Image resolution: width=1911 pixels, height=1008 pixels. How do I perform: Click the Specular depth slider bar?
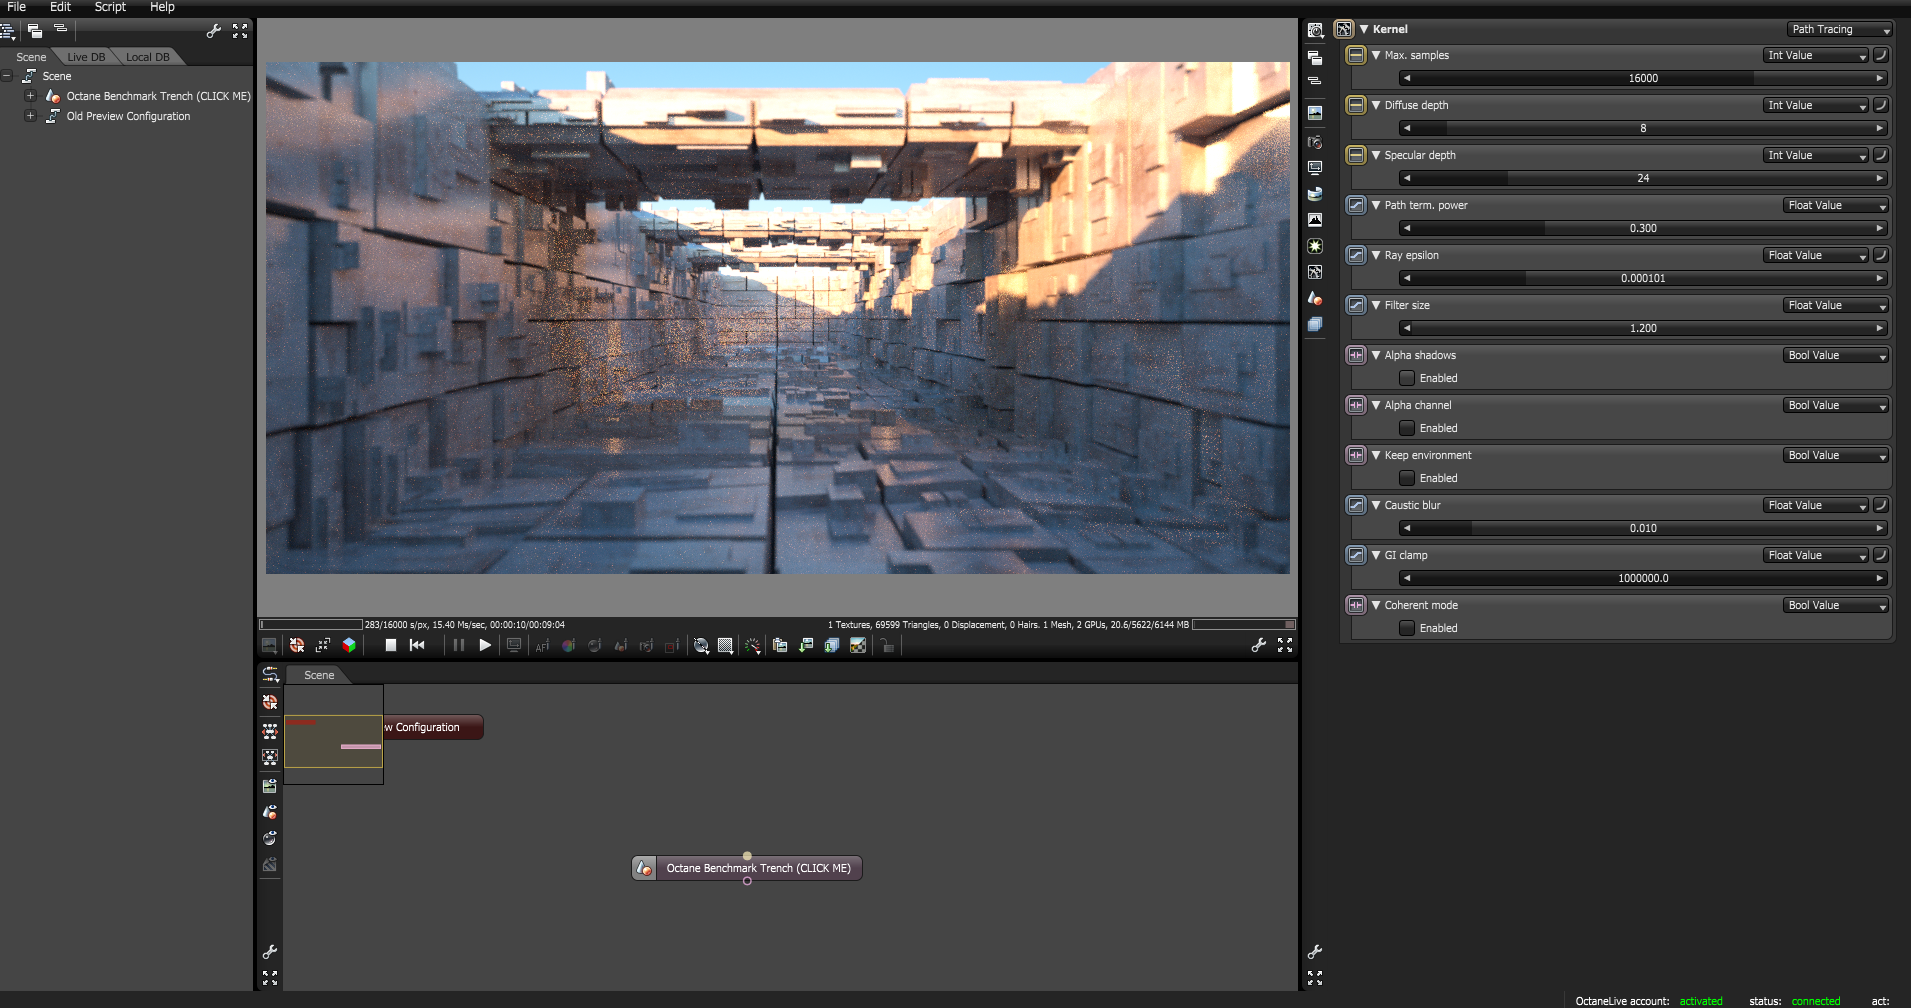[1643, 178]
